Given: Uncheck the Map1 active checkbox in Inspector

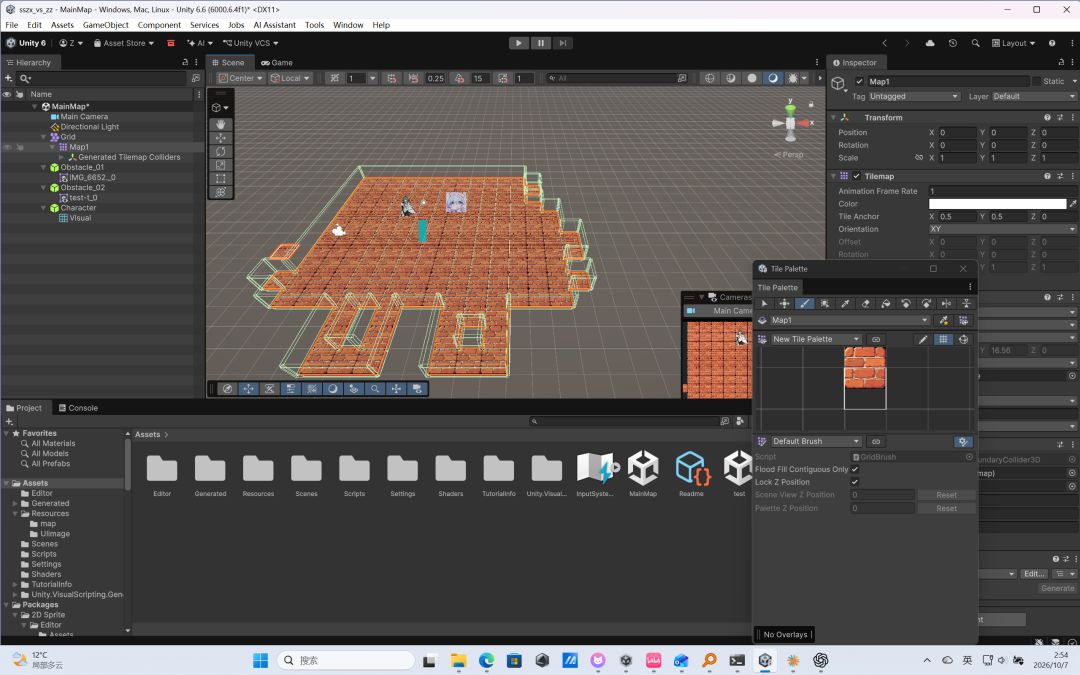Looking at the screenshot, I should point(859,81).
